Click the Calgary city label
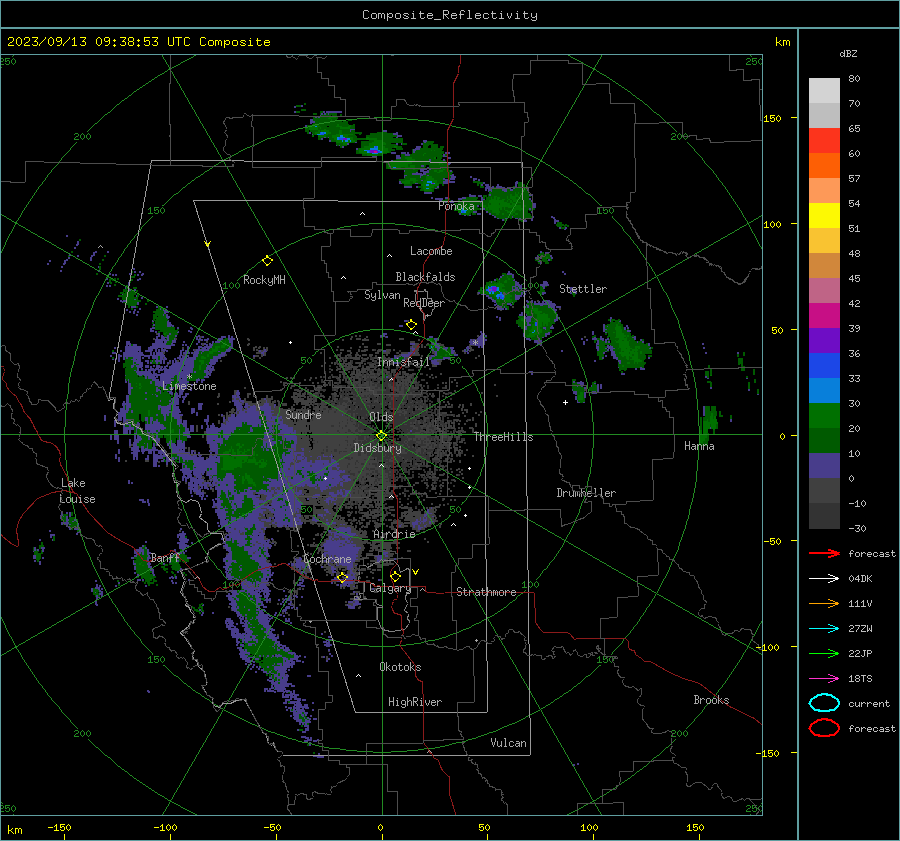This screenshot has height=841, width=900. [390, 588]
